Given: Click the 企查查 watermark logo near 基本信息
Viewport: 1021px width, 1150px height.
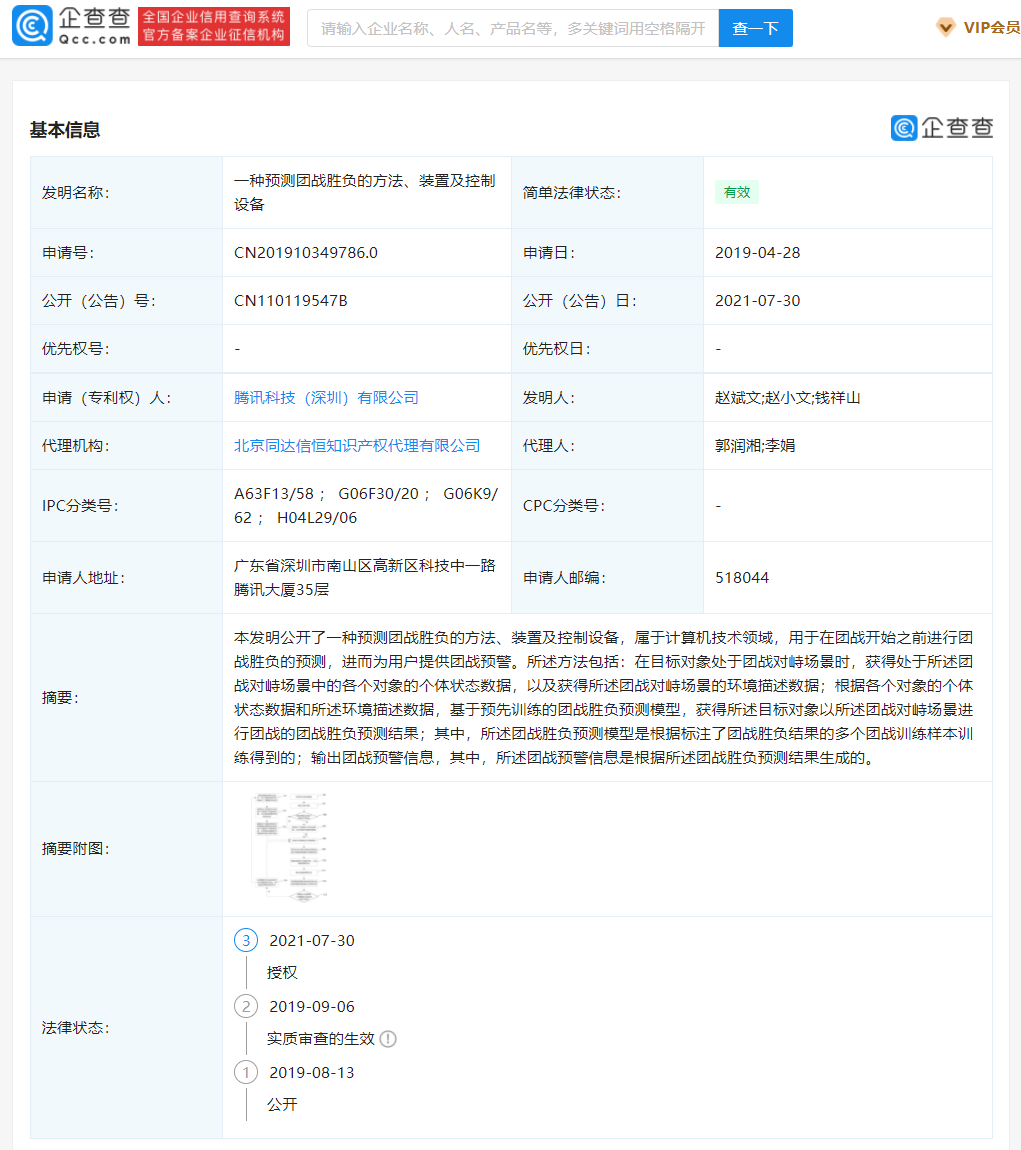Looking at the screenshot, I should pos(941,128).
